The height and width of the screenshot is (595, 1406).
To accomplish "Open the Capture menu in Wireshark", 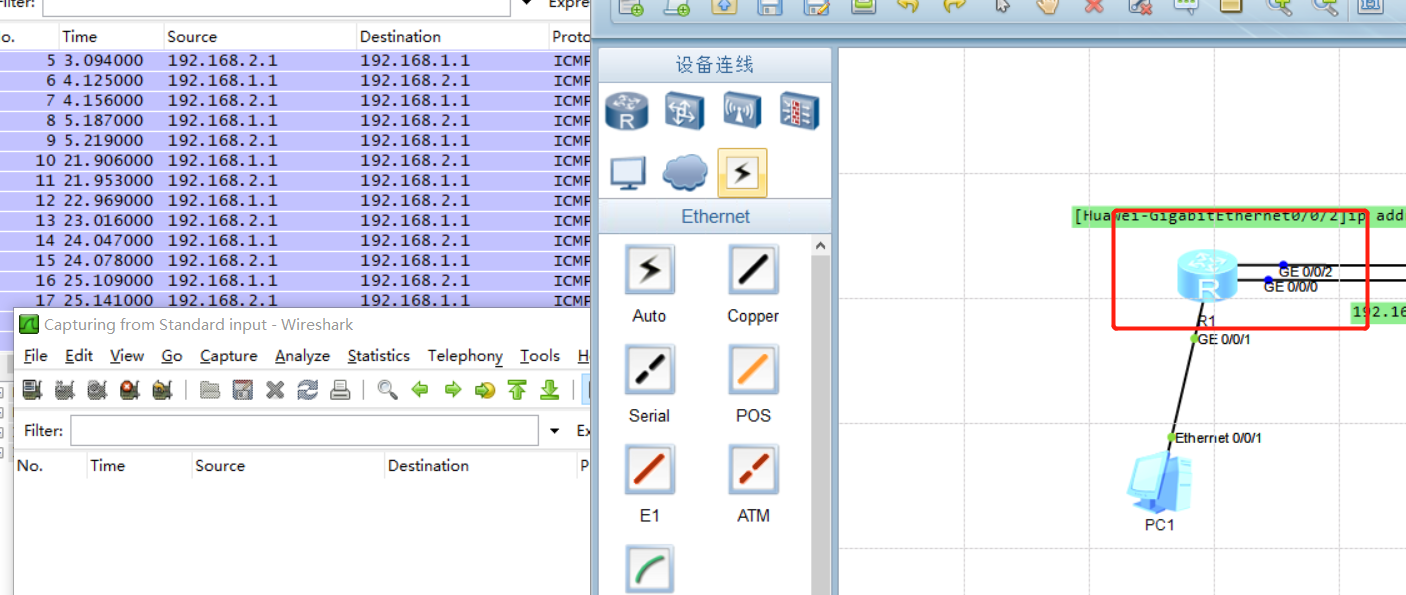I will point(229,356).
